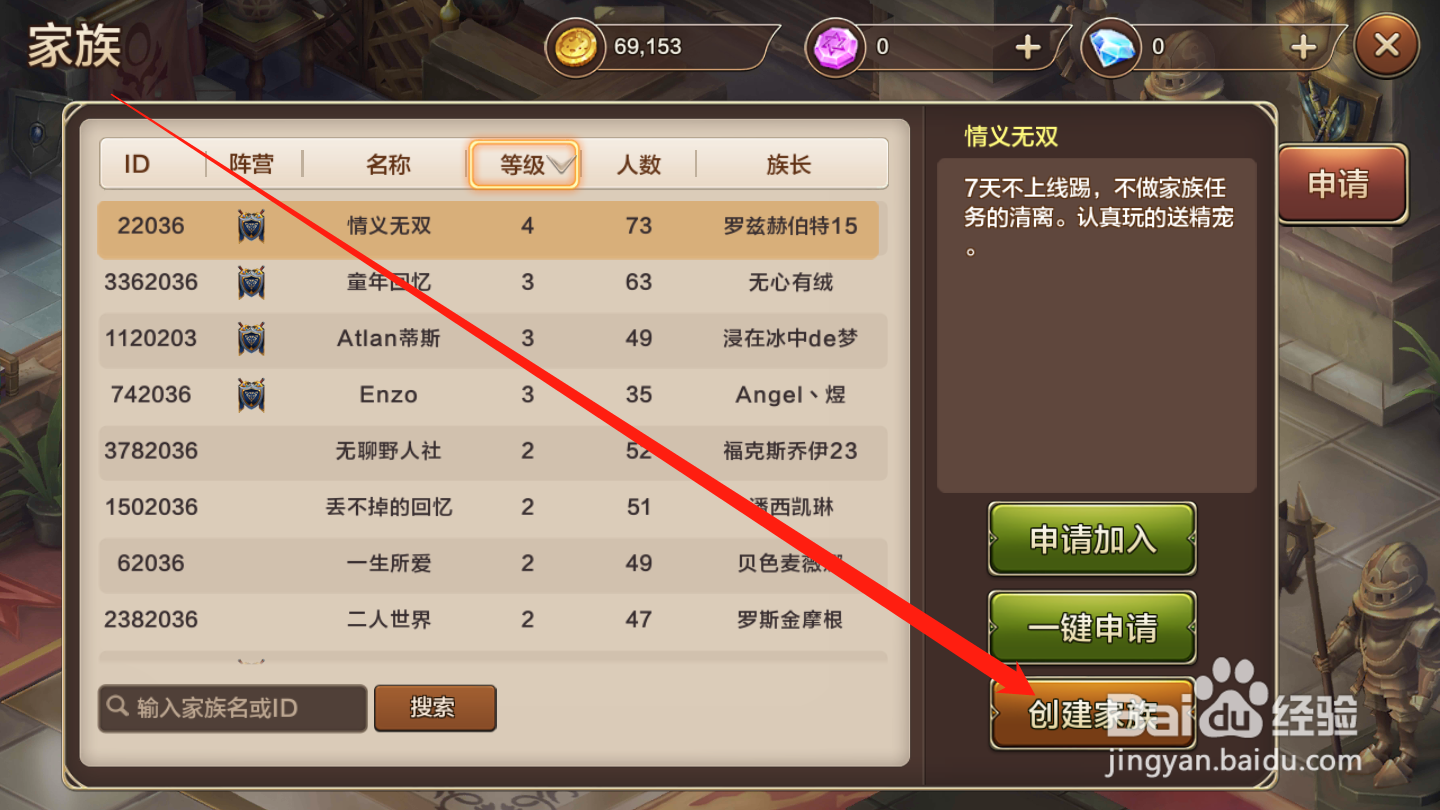The height and width of the screenshot is (810, 1440).
Task: Click the purple gem currency icon
Action: click(x=836, y=48)
